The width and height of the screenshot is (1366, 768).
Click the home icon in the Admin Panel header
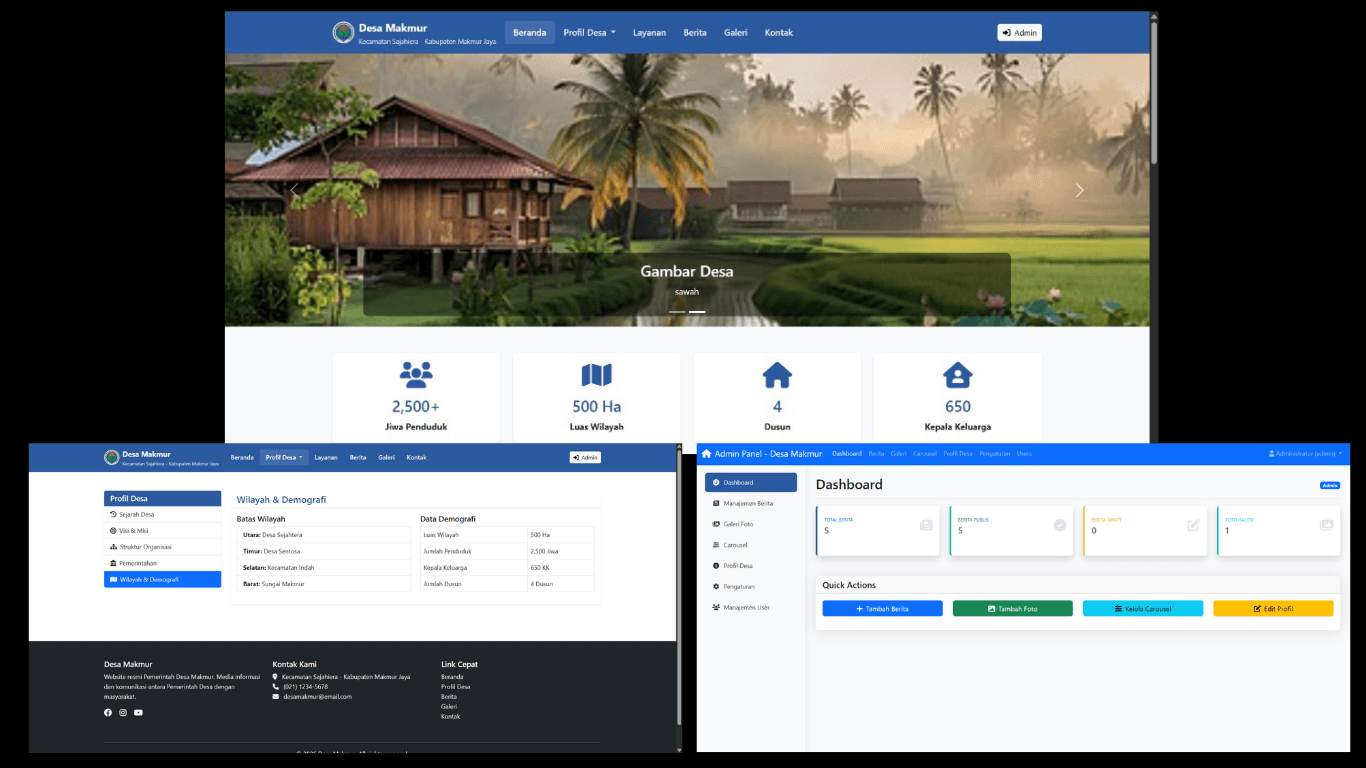[x=707, y=454]
